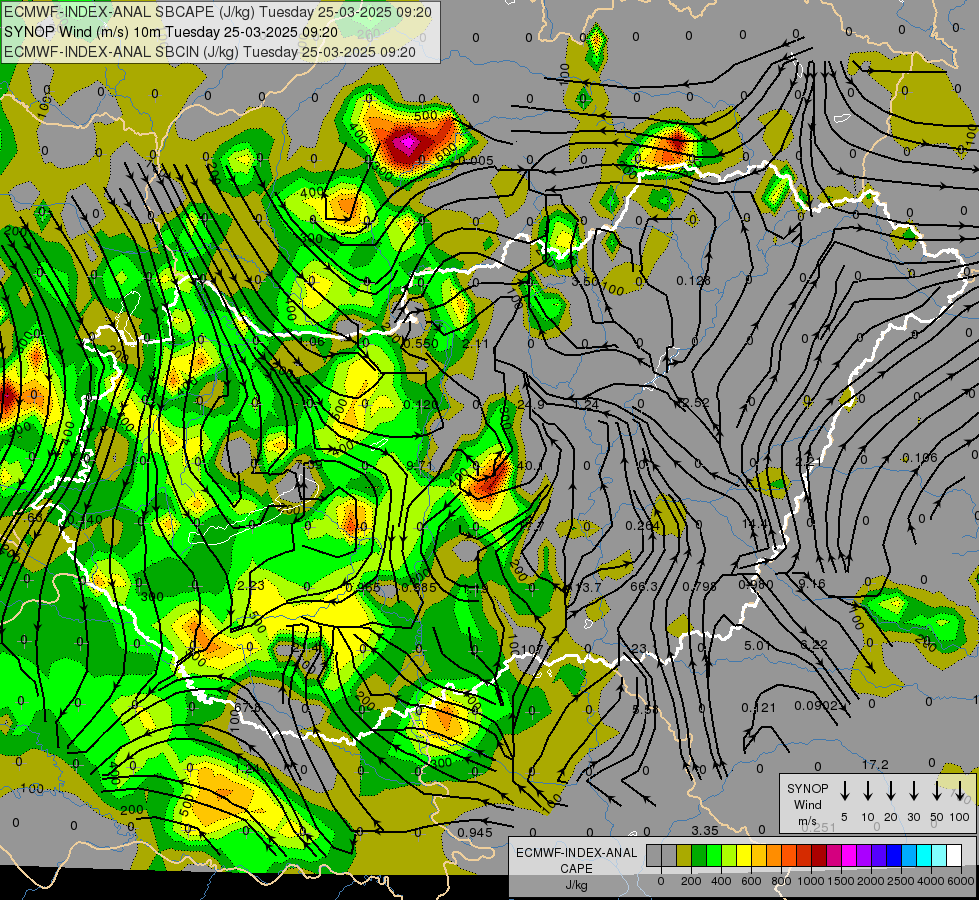Select the dark red CAPE legend swatch
This screenshot has height=900, width=979.
coord(819,855)
